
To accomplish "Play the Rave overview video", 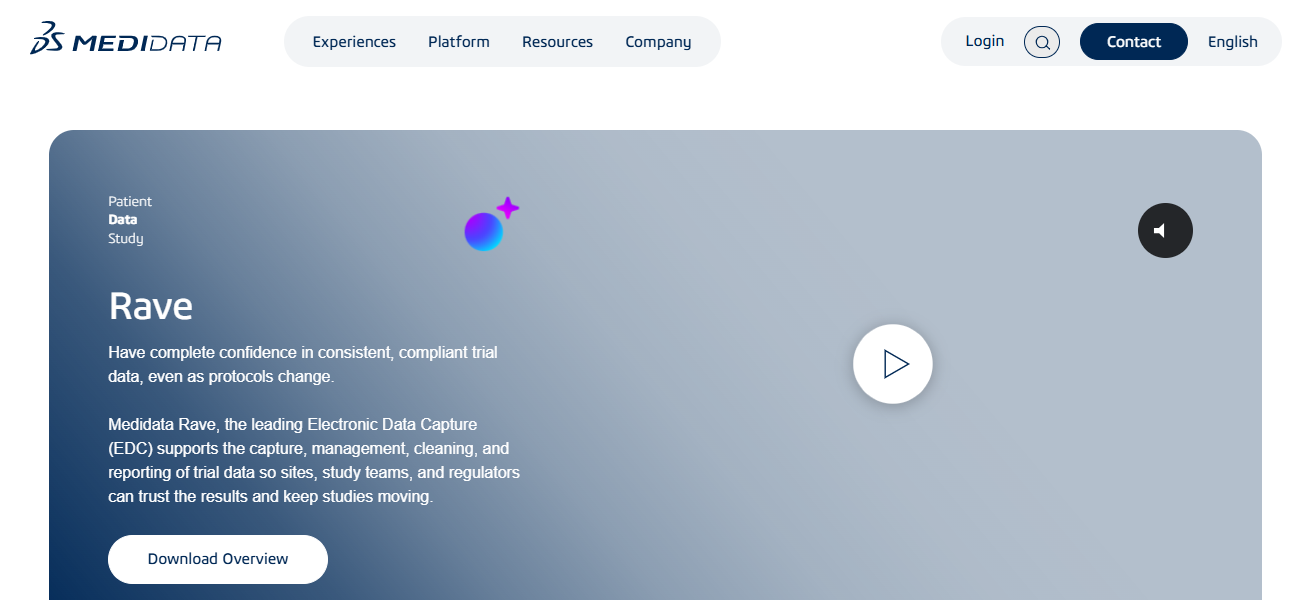I will (893, 364).
